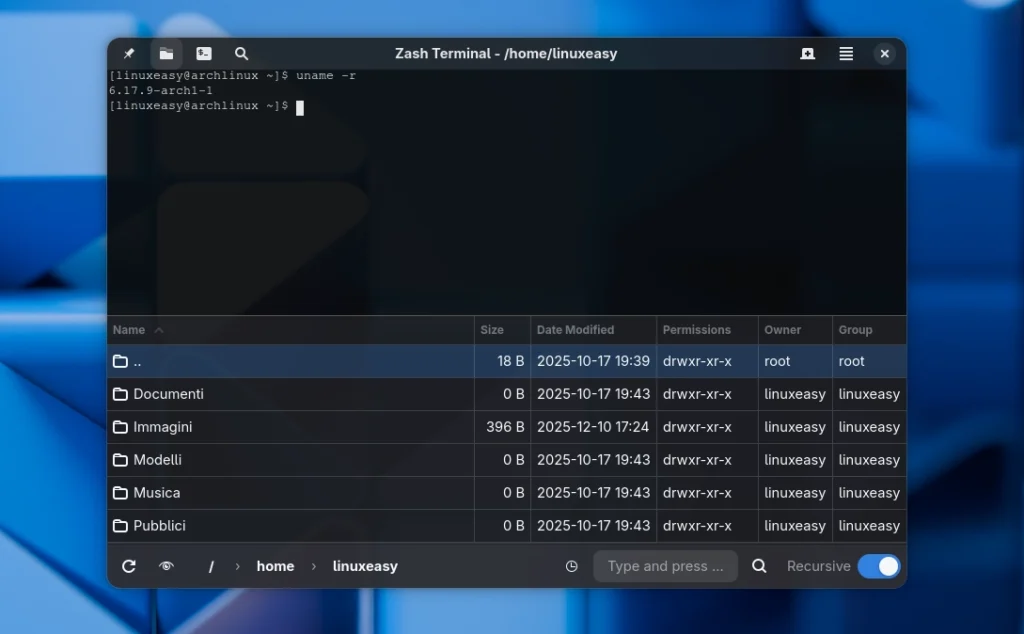Screen dimensions: 1024x634
Task: Open terminal search with the magnifier icon
Action: pyautogui.click(x=241, y=54)
